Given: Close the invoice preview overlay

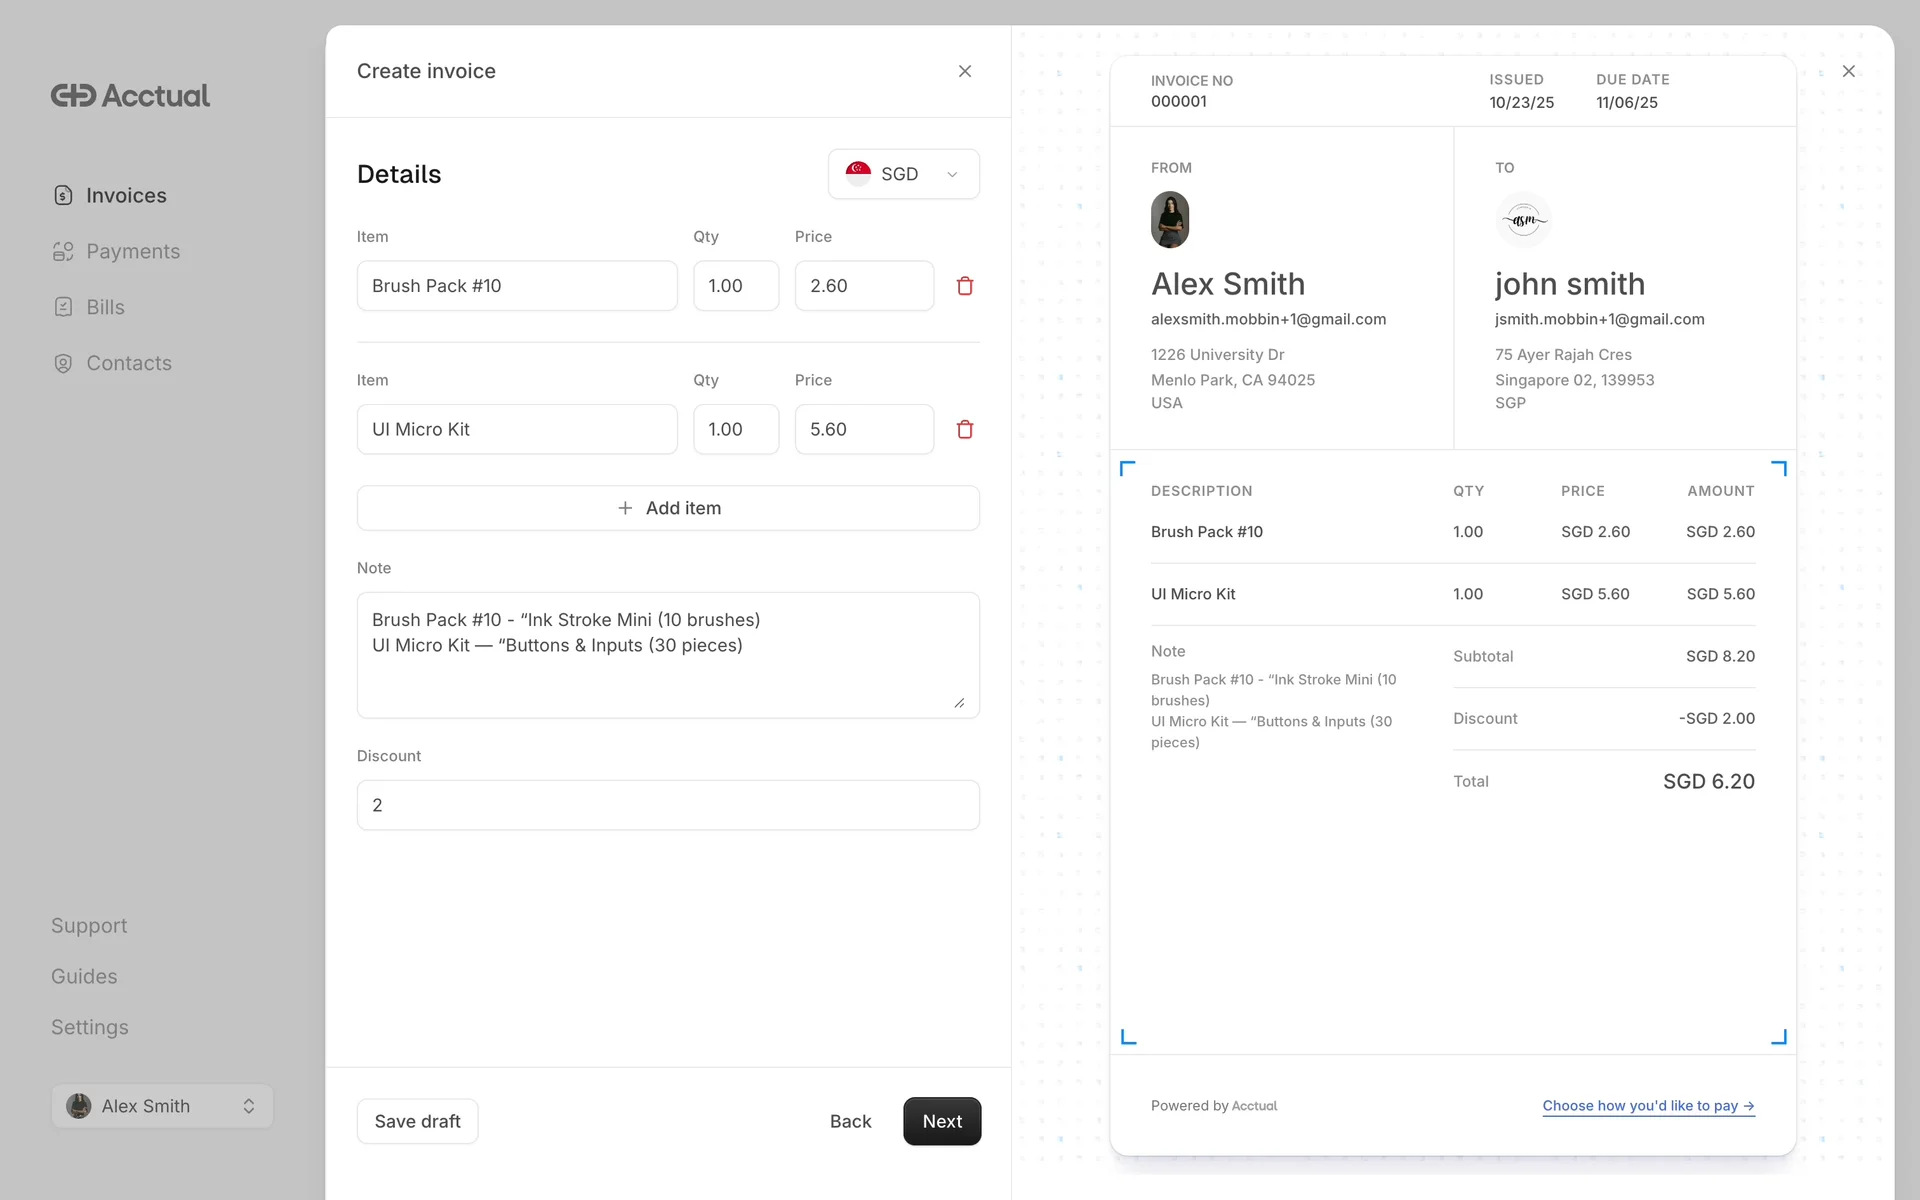Looking at the screenshot, I should (x=1848, y=71).
